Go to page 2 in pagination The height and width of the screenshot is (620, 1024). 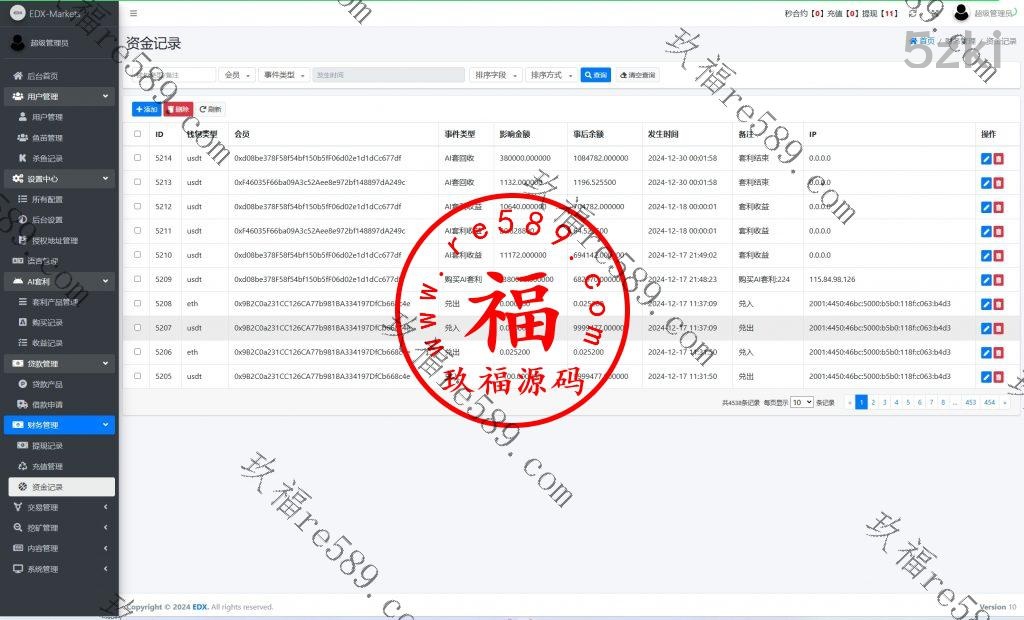873,402
